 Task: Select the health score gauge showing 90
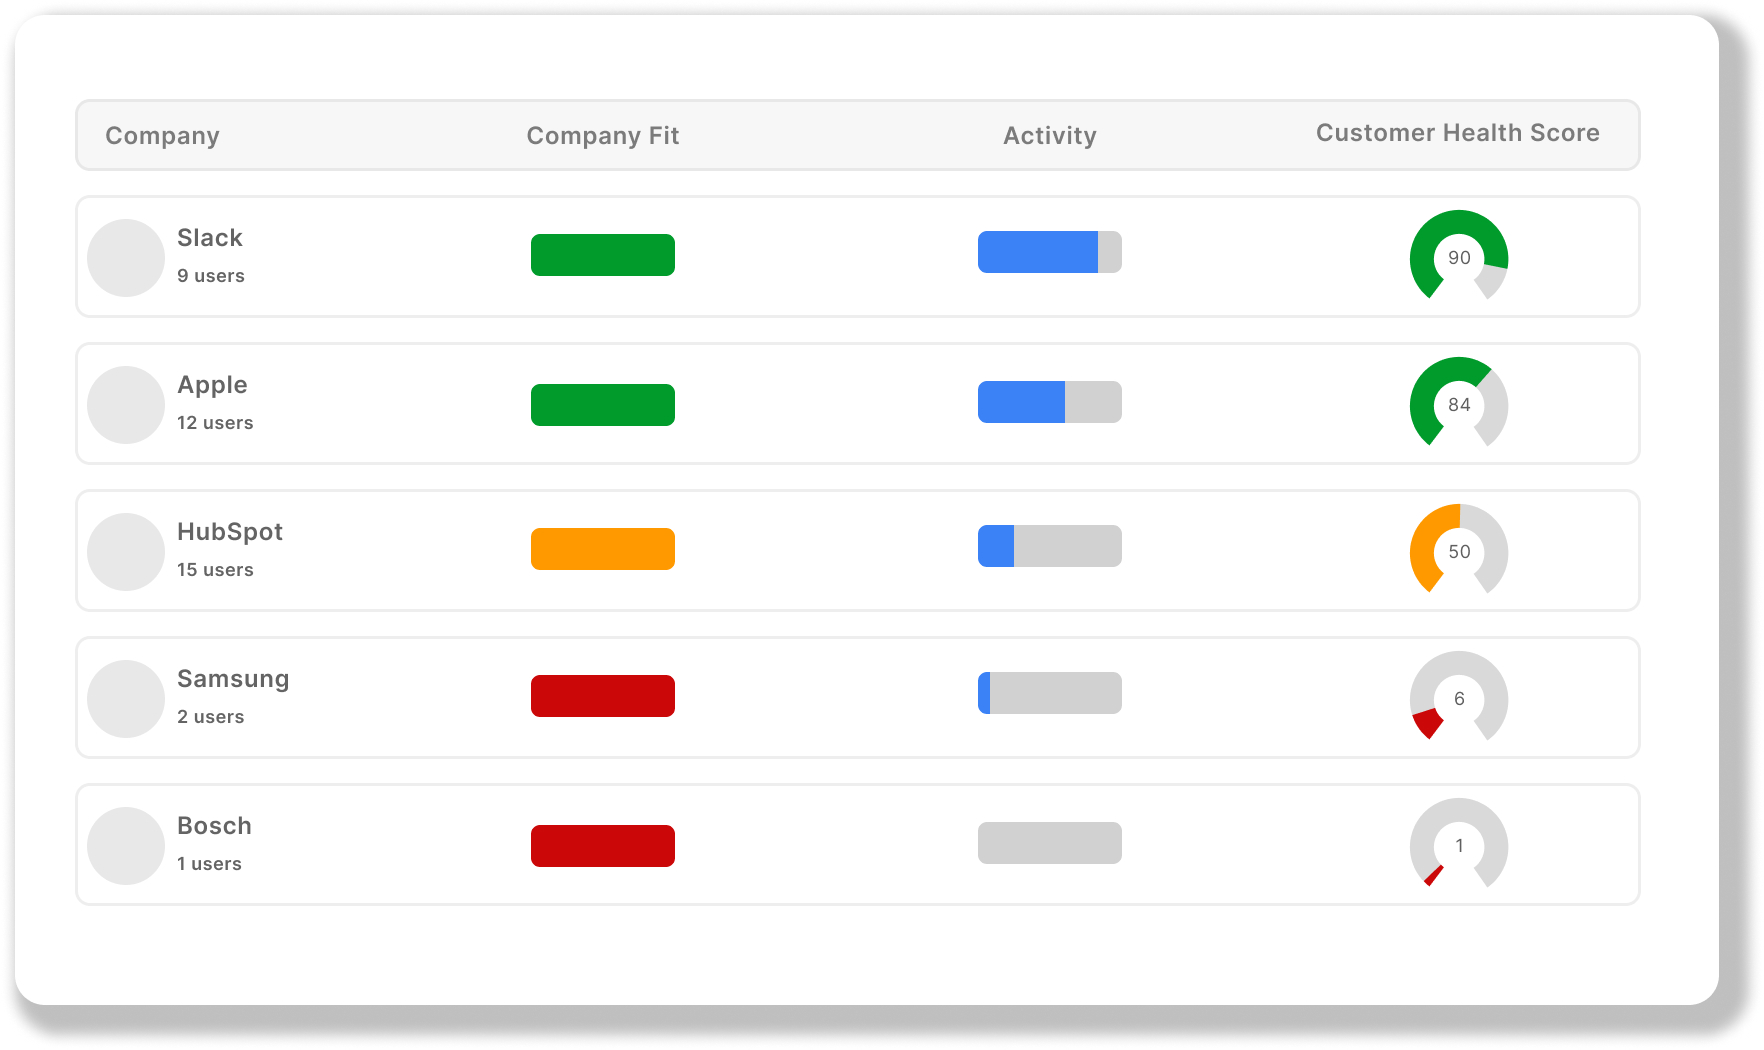point(1458,257)
